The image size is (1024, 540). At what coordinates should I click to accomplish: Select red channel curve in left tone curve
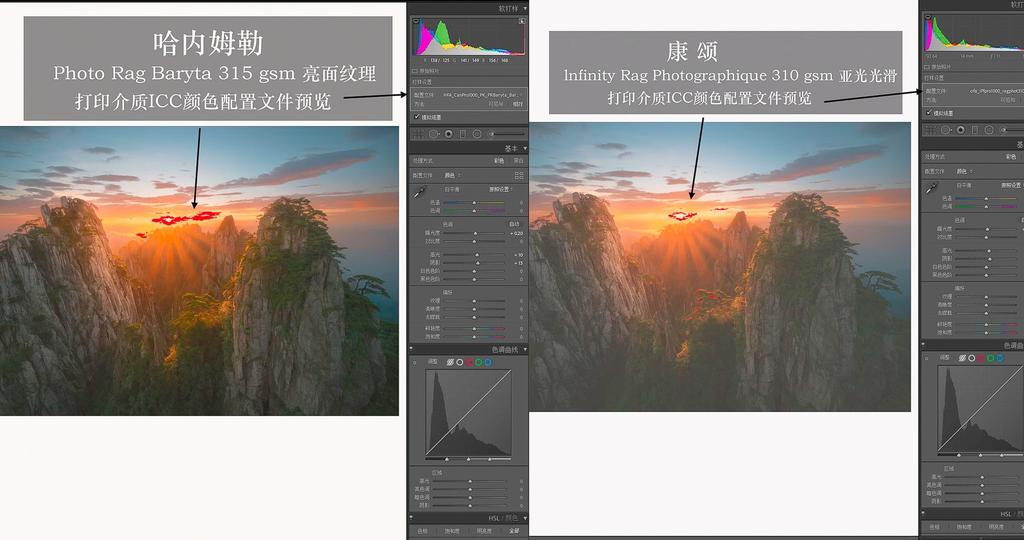tap(469, 362)
